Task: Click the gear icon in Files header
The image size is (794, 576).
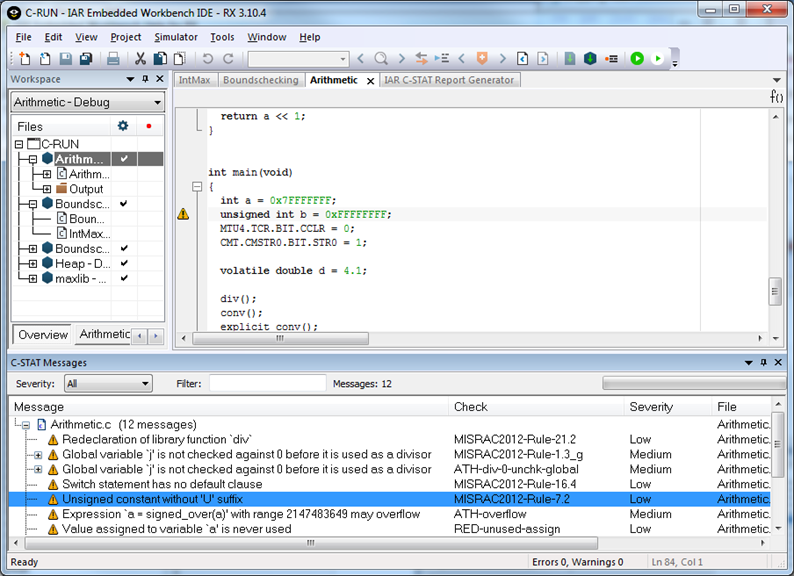Action: [123, 126]
